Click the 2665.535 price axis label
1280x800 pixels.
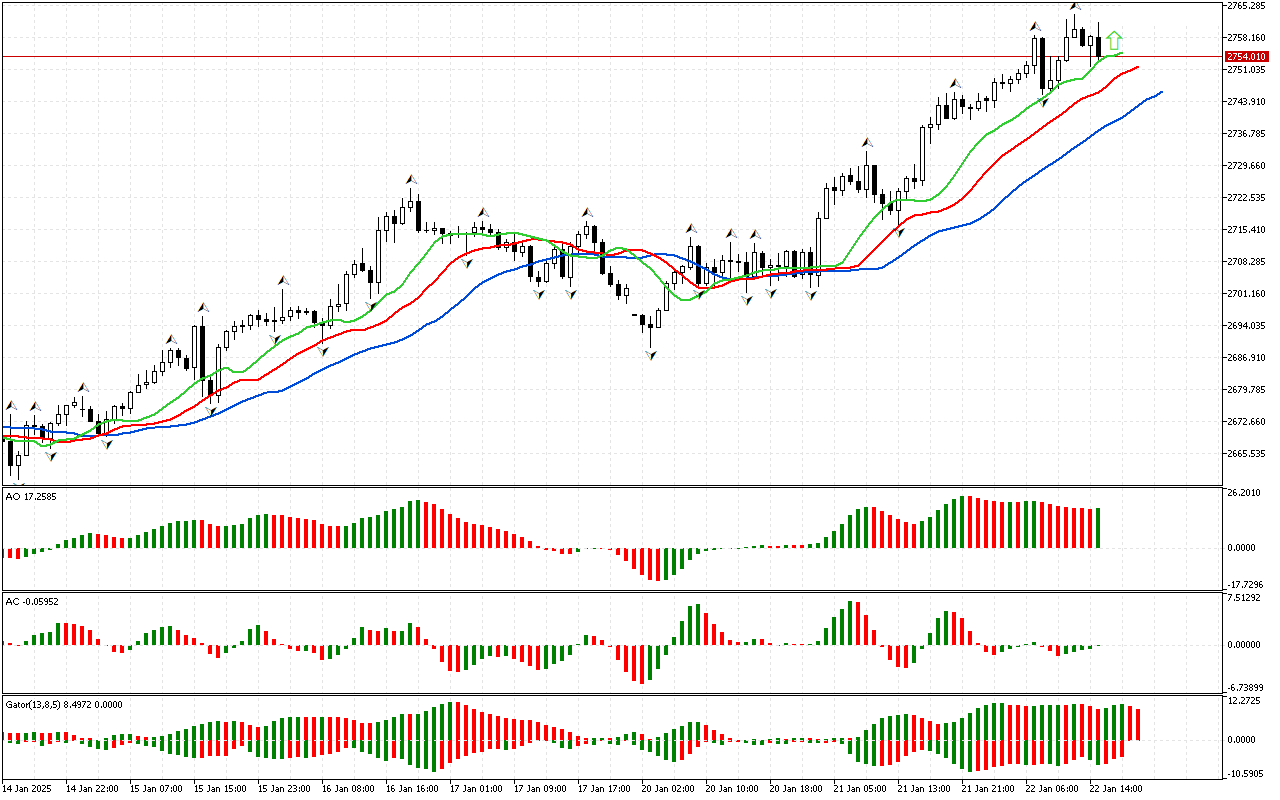pos(1246,454)
